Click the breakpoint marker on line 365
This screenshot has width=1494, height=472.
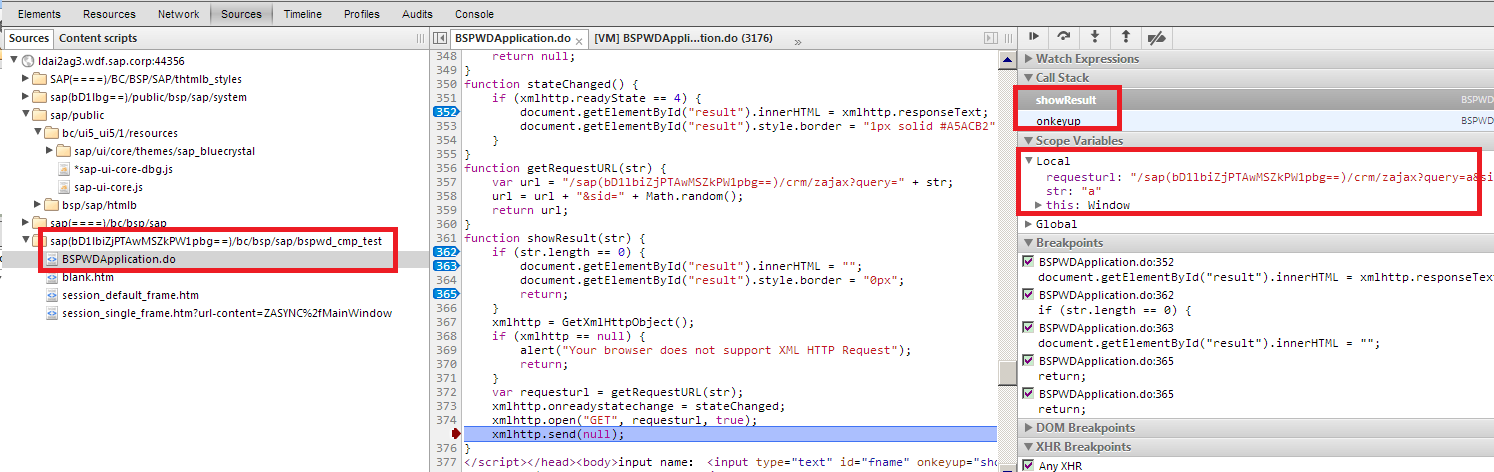446,294
